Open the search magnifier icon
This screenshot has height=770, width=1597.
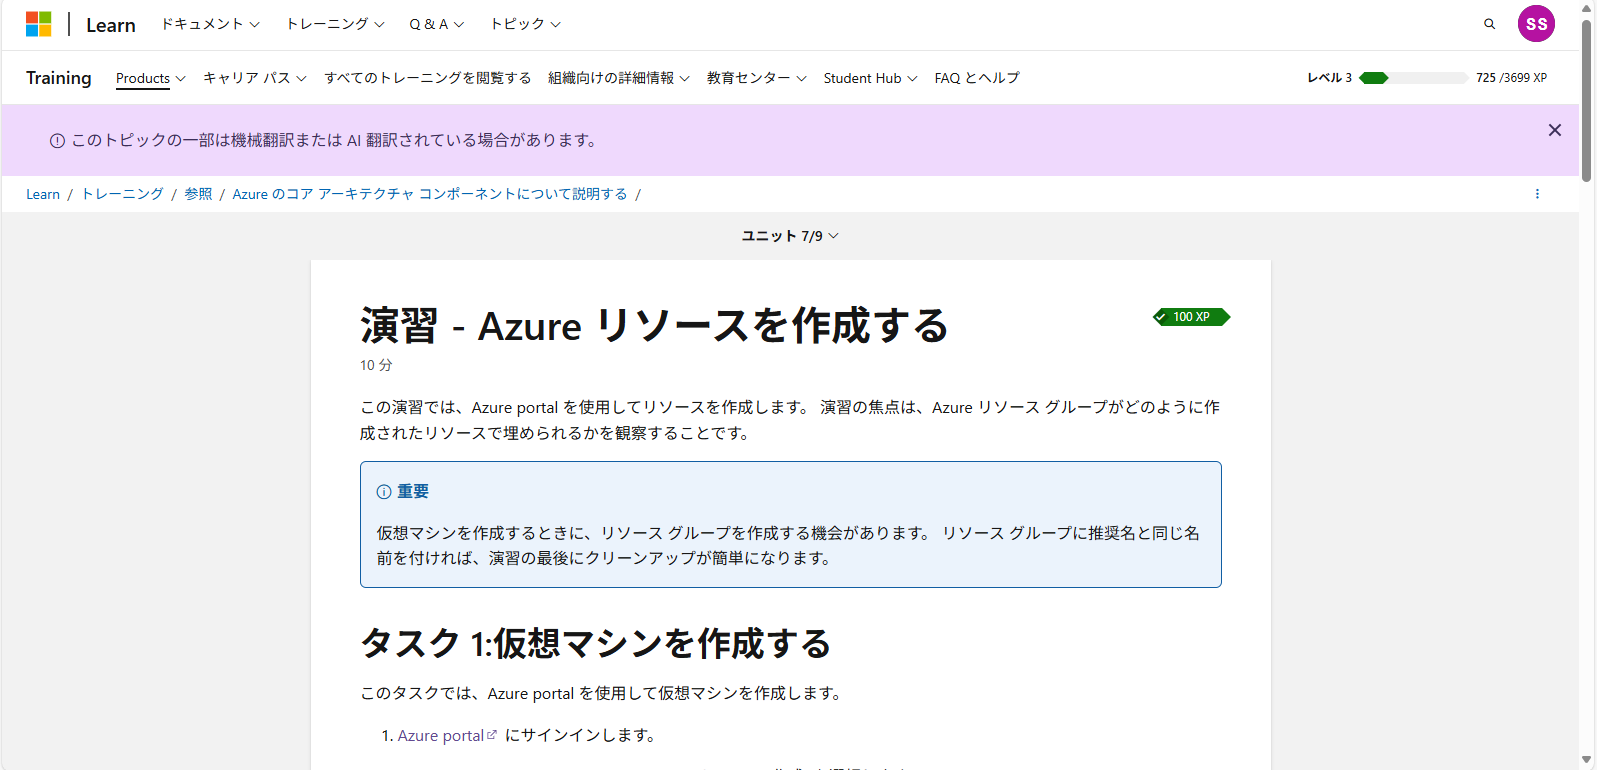(1489, 24)
